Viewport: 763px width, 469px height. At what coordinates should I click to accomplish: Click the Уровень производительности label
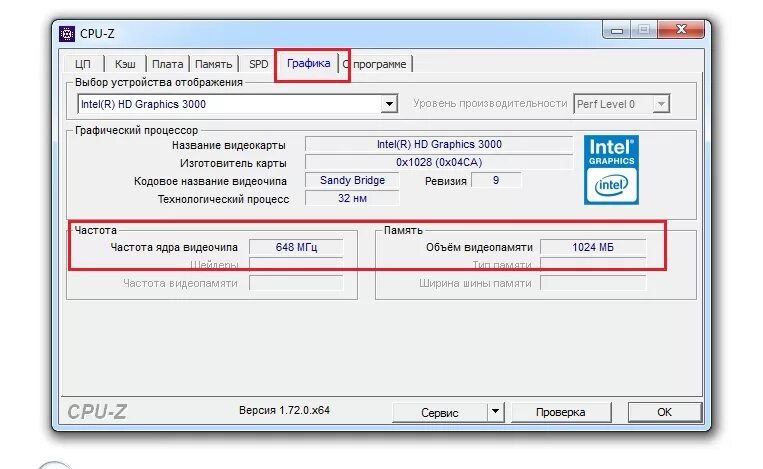490,103
